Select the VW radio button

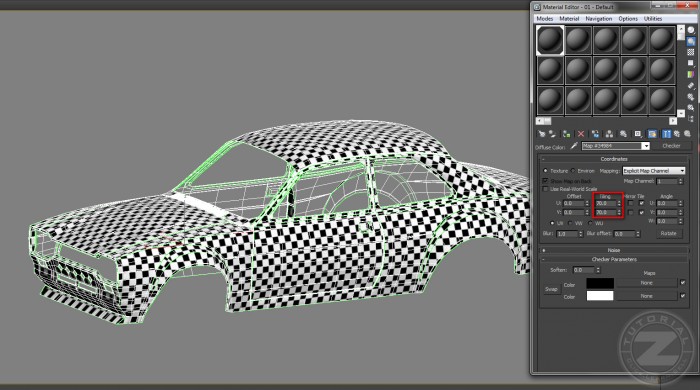tap(570, 223)
